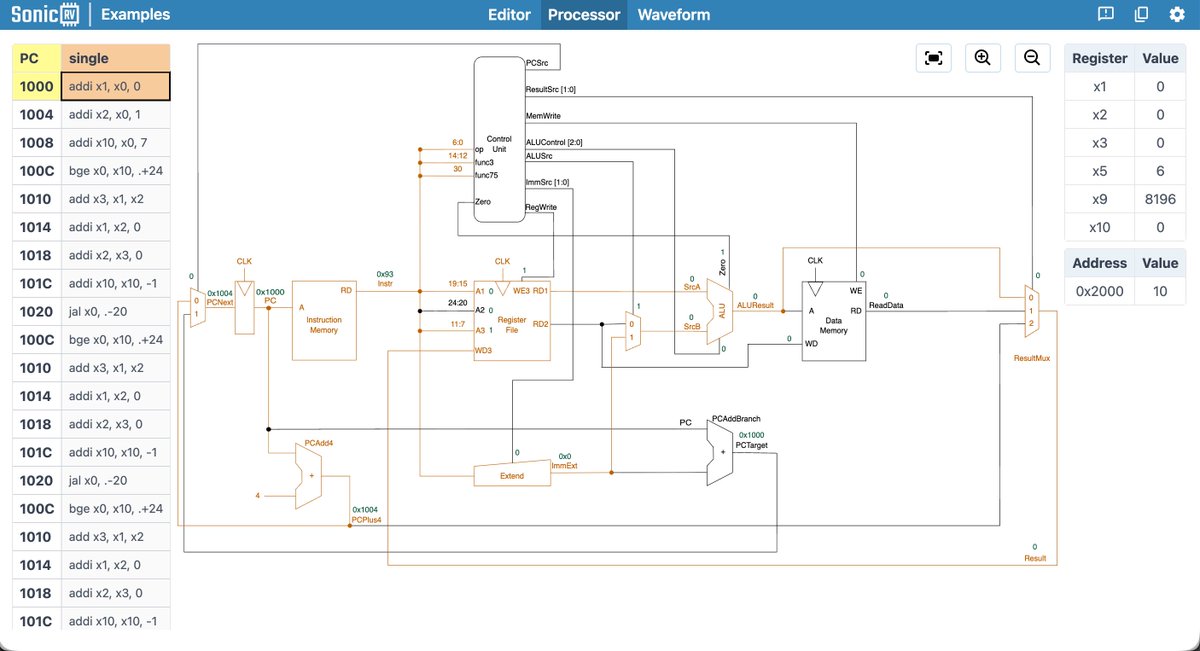The image size is (1200, 651).
Task: Click memory value 10
Action: 1161,291
